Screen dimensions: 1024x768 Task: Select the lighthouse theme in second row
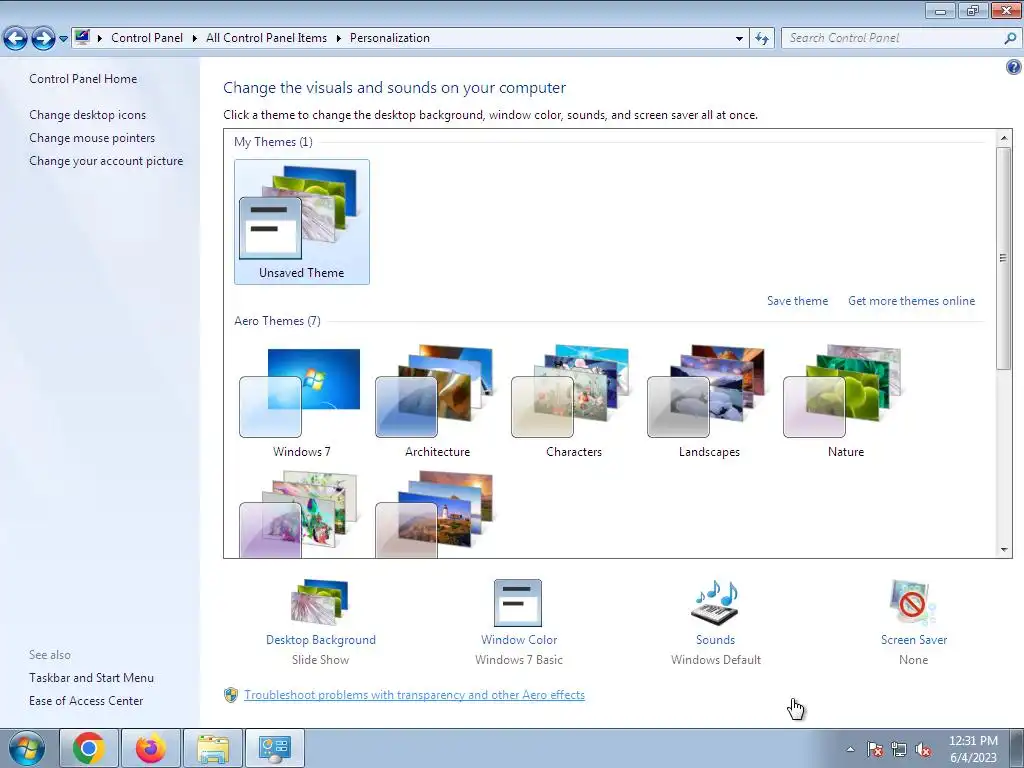click(435, 514)
